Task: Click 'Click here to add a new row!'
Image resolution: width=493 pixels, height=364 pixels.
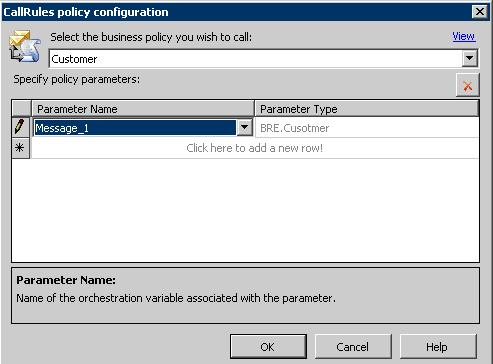Action: 254,148
